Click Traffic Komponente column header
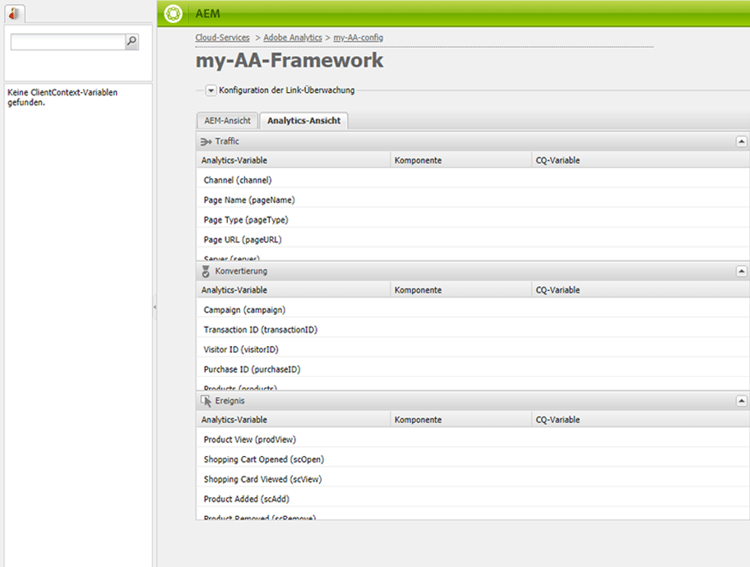750x567 pixels. [461, 160]
